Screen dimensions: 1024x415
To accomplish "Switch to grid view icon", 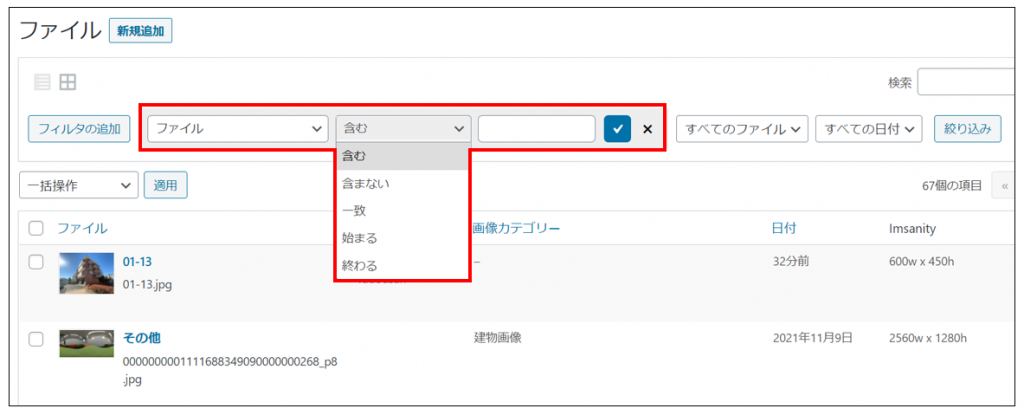I will pos(68,83).
